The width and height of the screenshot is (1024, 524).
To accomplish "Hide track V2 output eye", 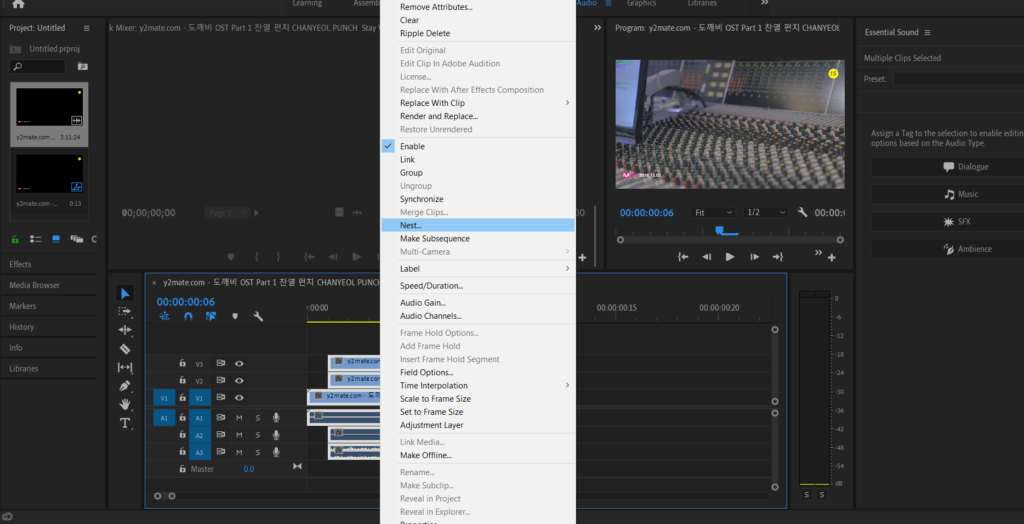I will coord(240,380).
